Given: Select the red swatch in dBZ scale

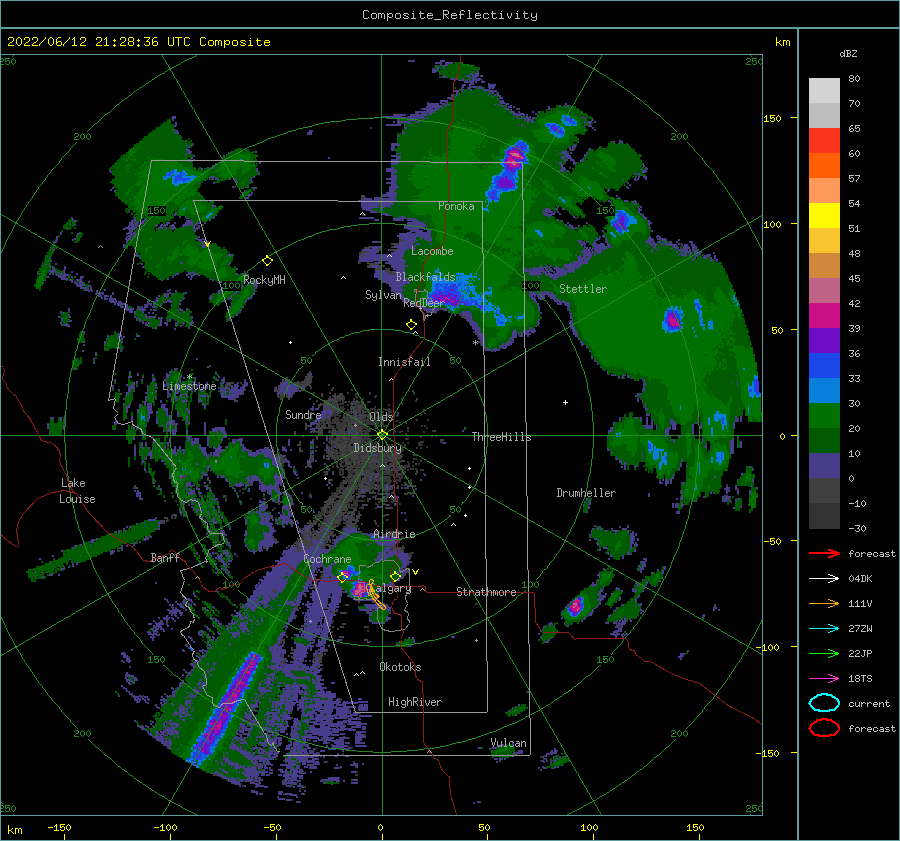Looking at the screenshot, I should pyautogui.click(x=824, y=141).
